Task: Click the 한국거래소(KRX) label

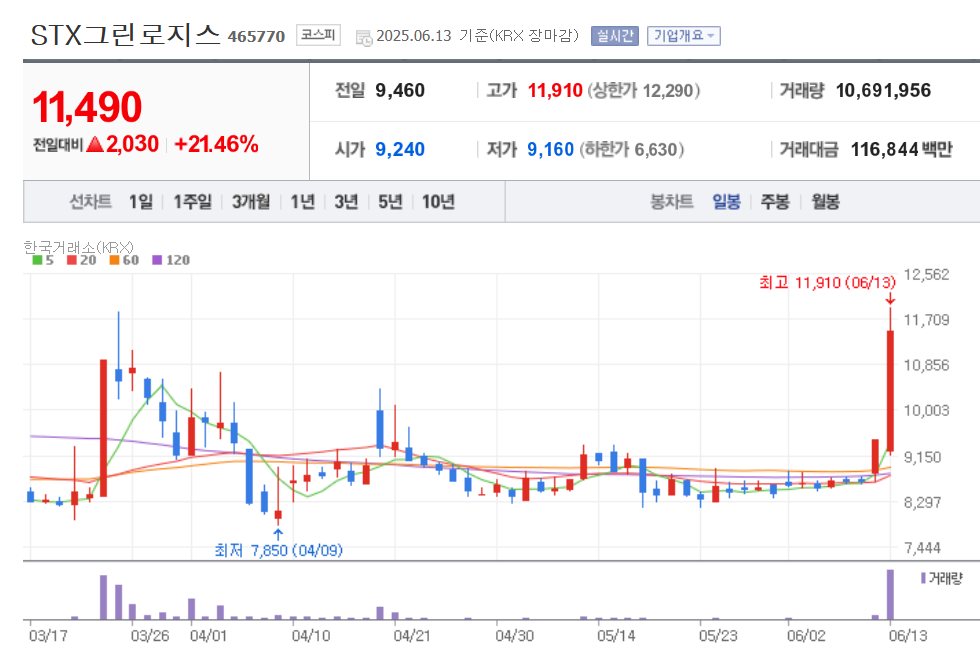Action: coord(79,247)
